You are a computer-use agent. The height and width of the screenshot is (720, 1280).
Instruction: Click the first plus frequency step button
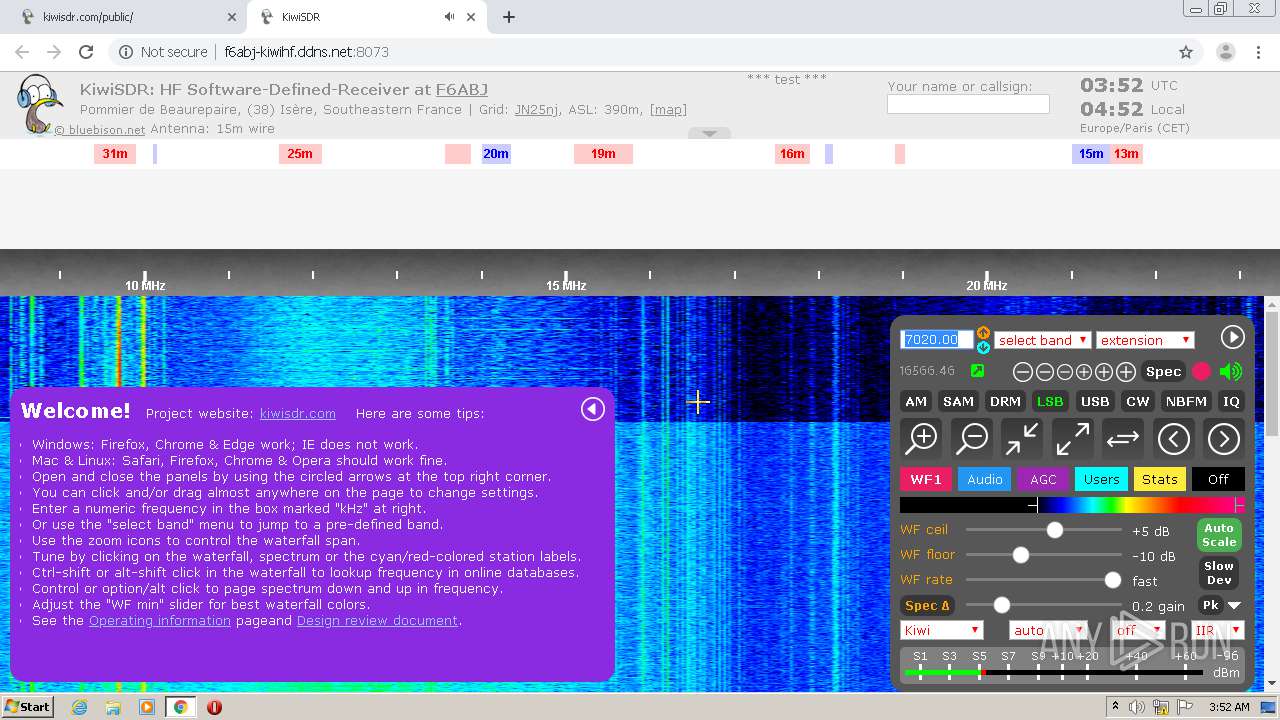[1084, 372]
